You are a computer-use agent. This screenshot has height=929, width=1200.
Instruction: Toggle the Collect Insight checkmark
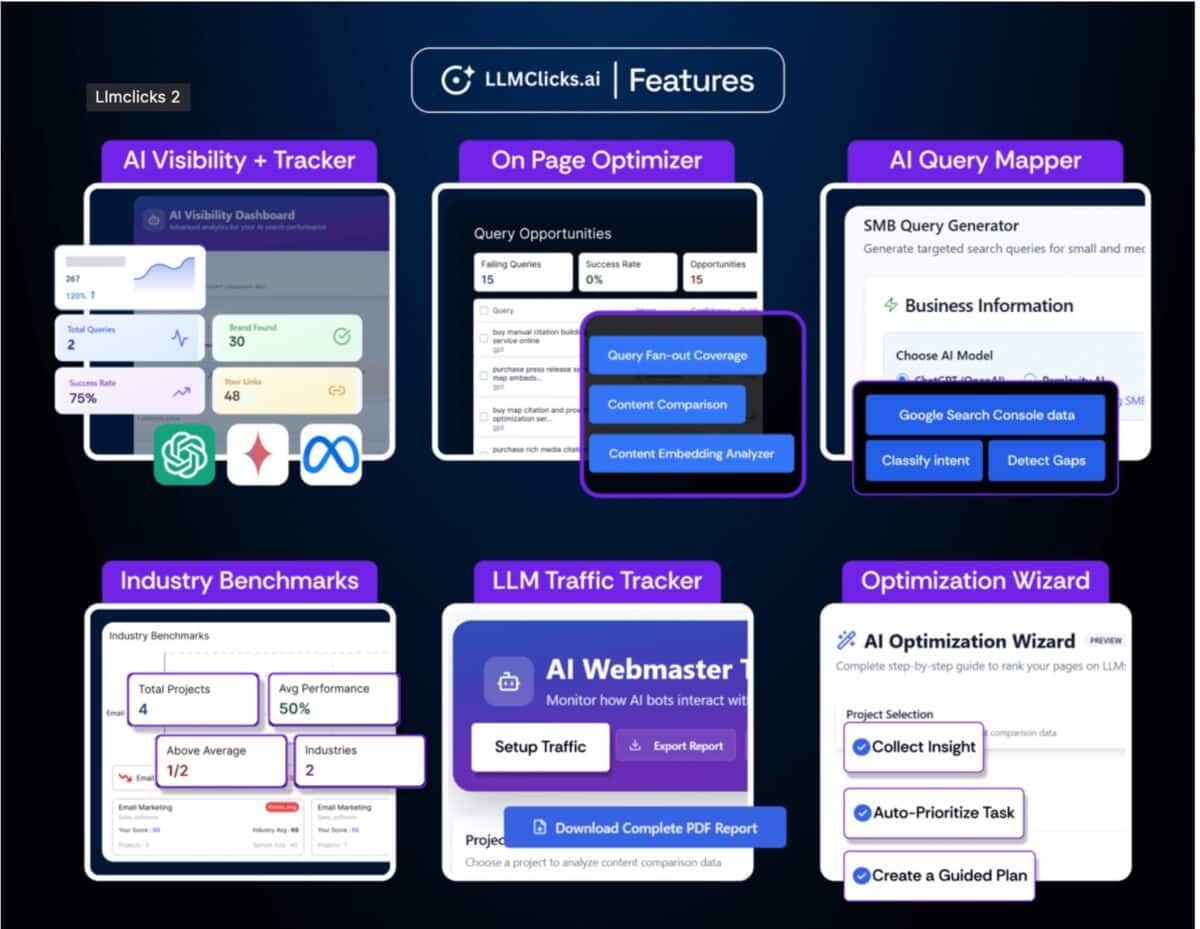pos(859,747)
